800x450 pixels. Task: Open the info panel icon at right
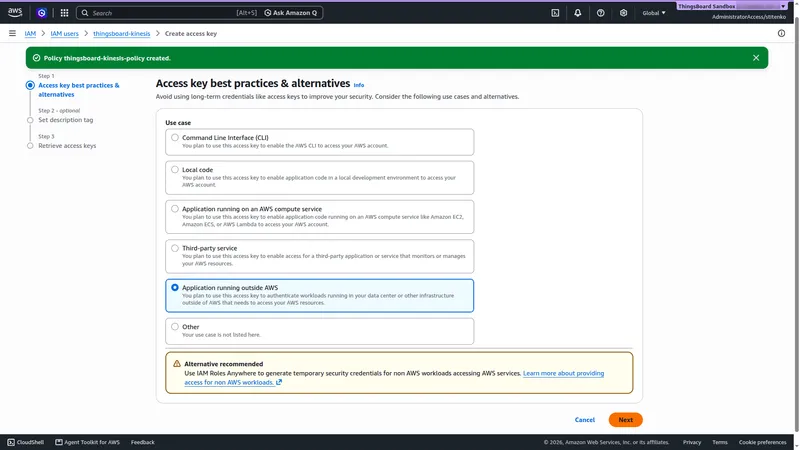click(781, 33)
